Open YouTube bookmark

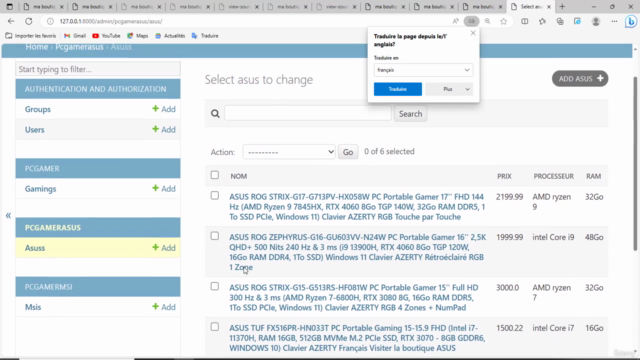point(107,36)
